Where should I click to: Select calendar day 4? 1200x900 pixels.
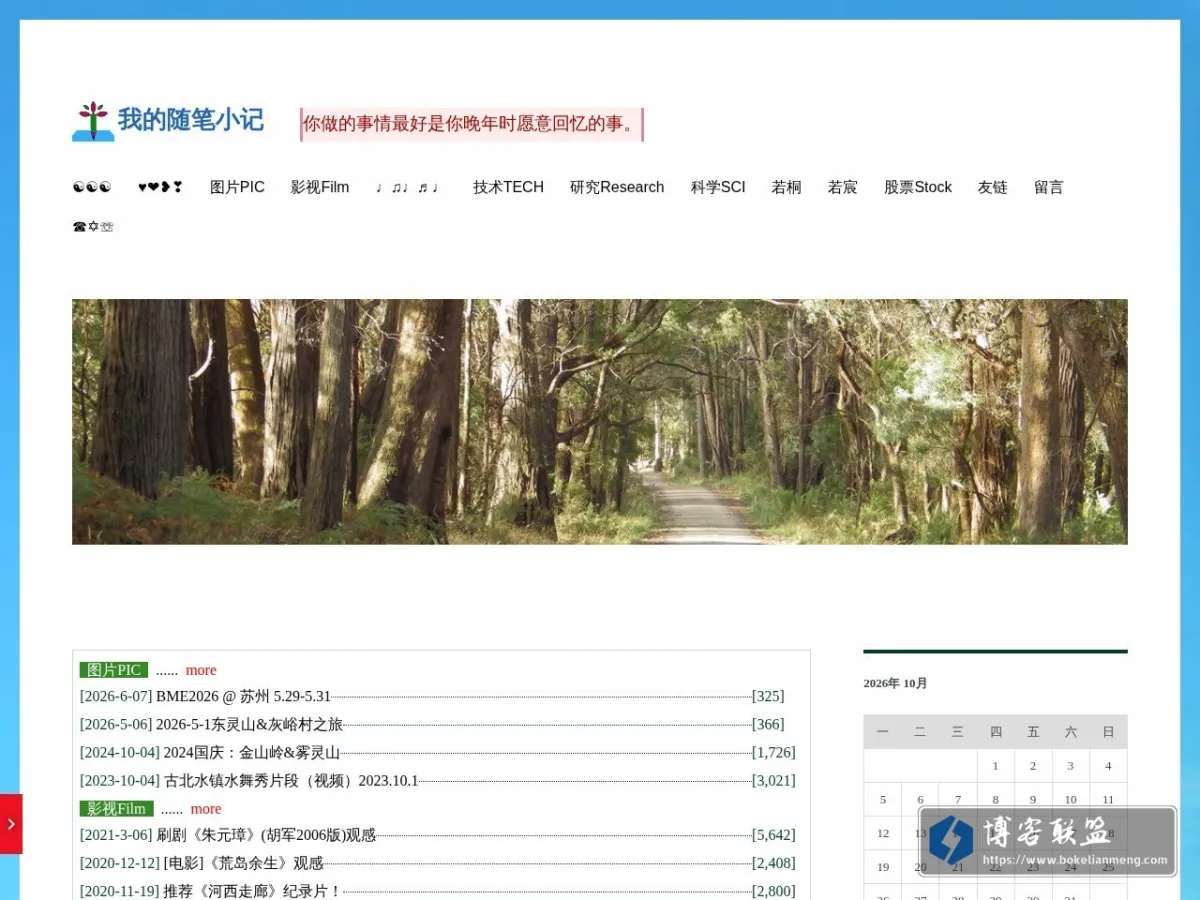1108,766
